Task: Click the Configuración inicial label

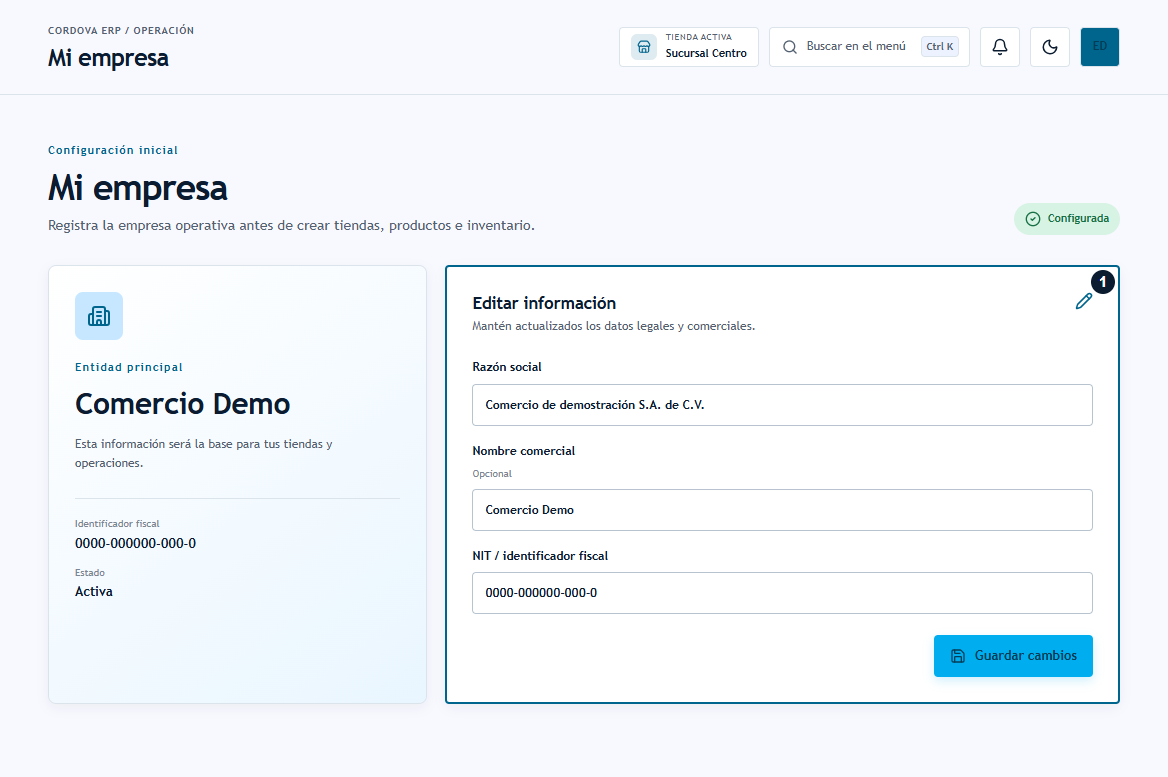Action: coord(112,150)
